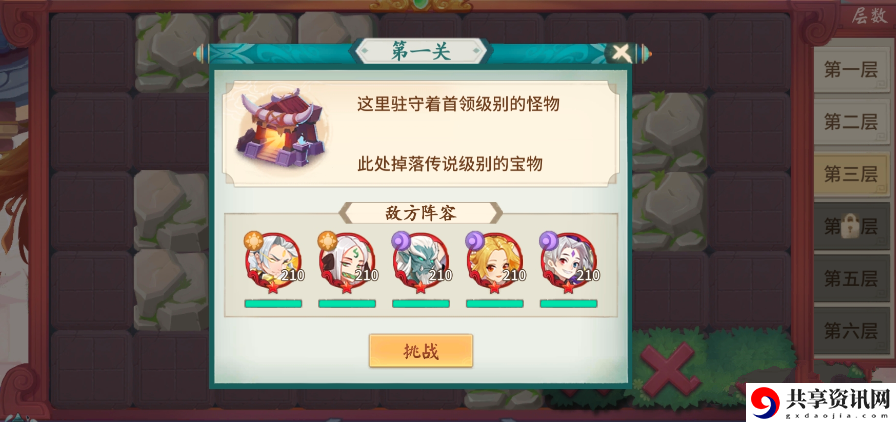Click the purple faction badge on last enemy
This screenshot has height=422, width=896.
[x=549, y=240]
